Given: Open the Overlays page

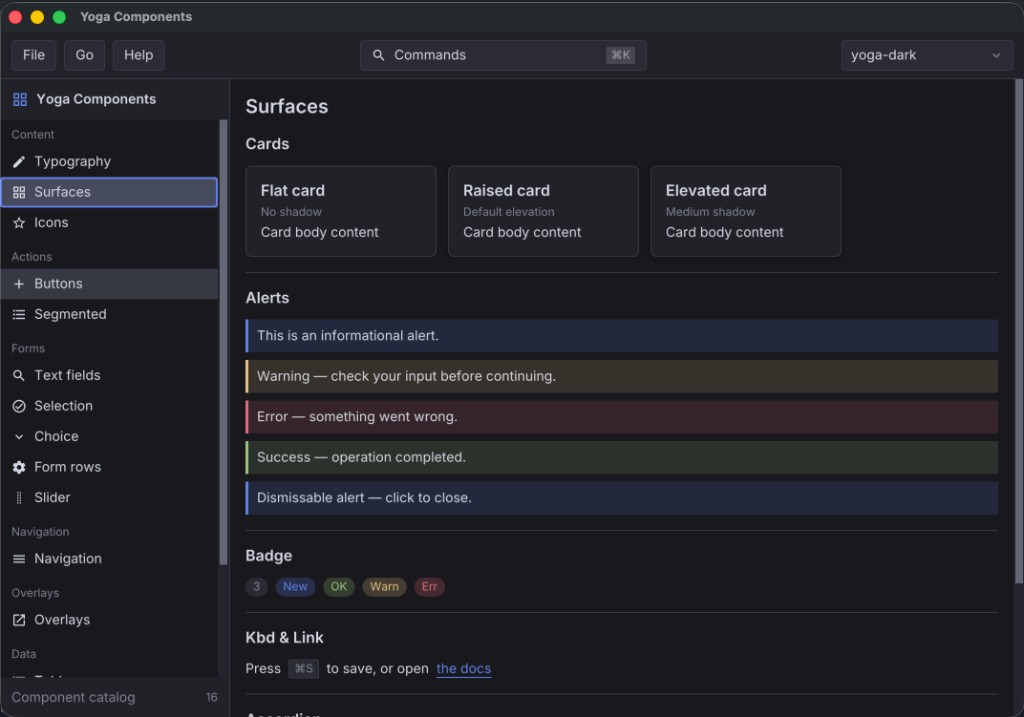Looking at the screenshot, I should pyautogui.click(x=109, y=620).
